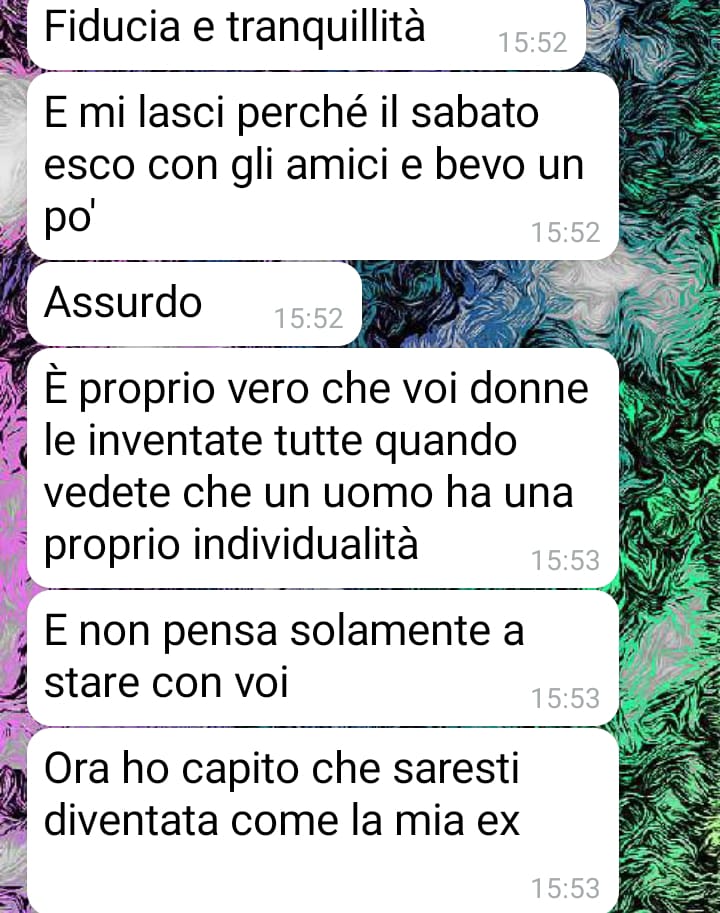Tap the words 'le inventate tutte quando'
The image size is (720, 913).
tap(281, 441)
